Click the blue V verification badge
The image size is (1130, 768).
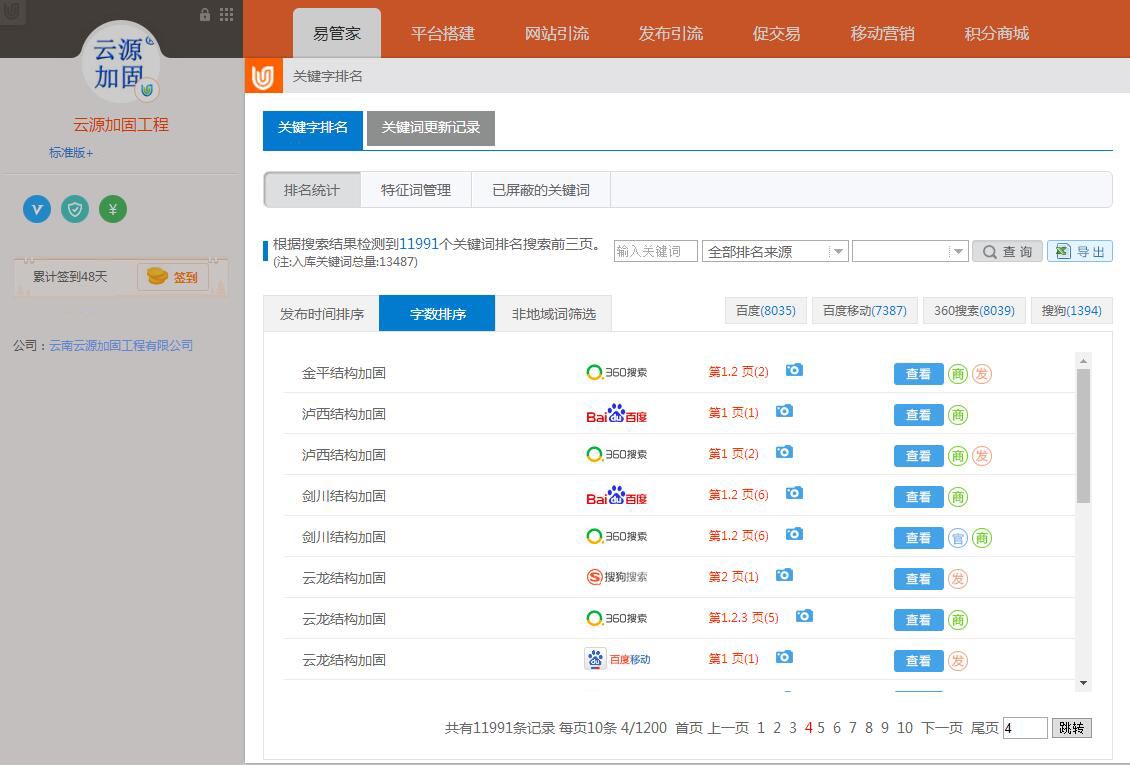tap(37, 210)
